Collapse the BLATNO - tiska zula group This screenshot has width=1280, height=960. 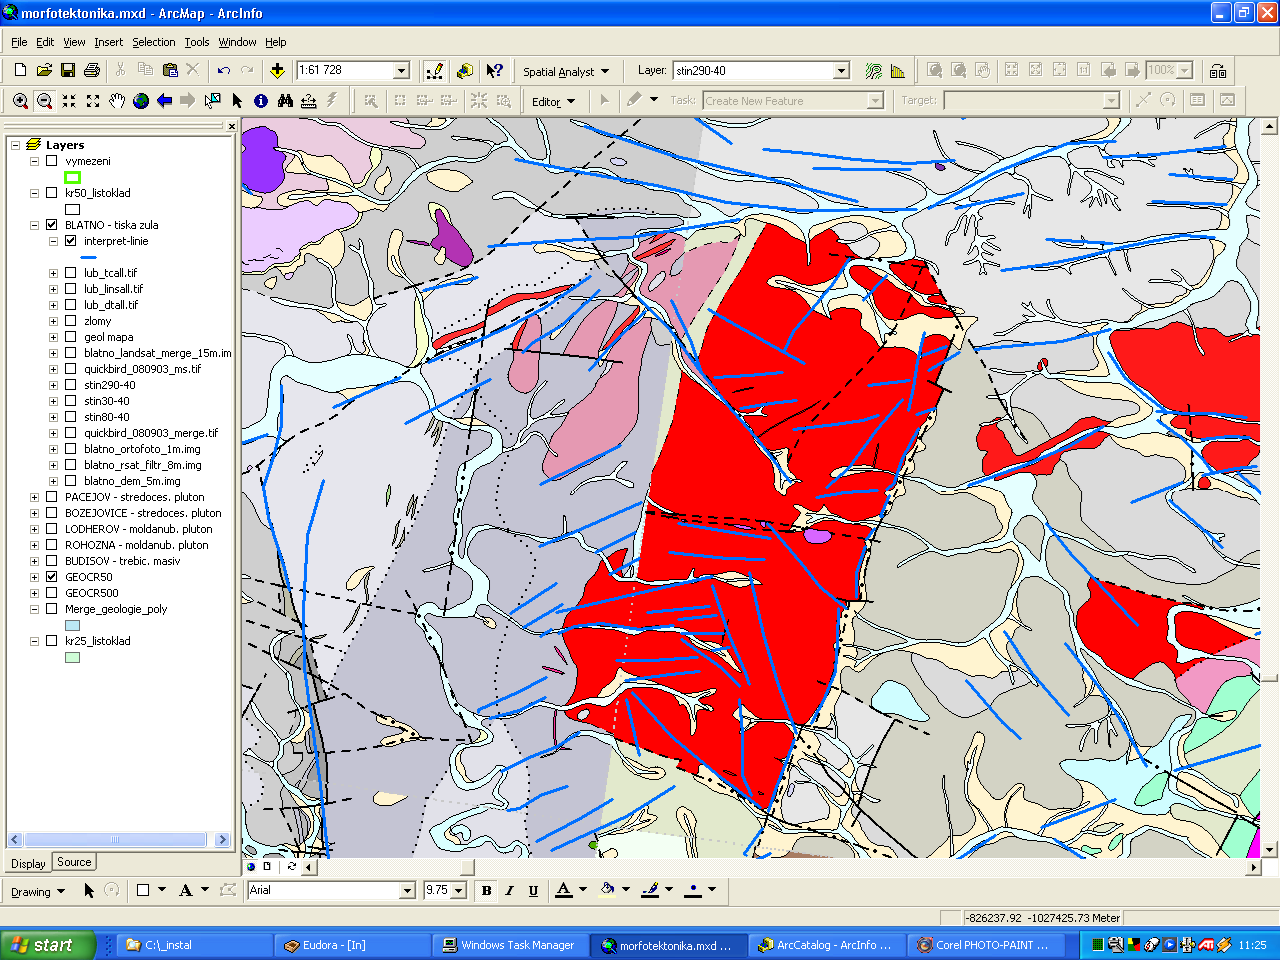coord(34,224)
